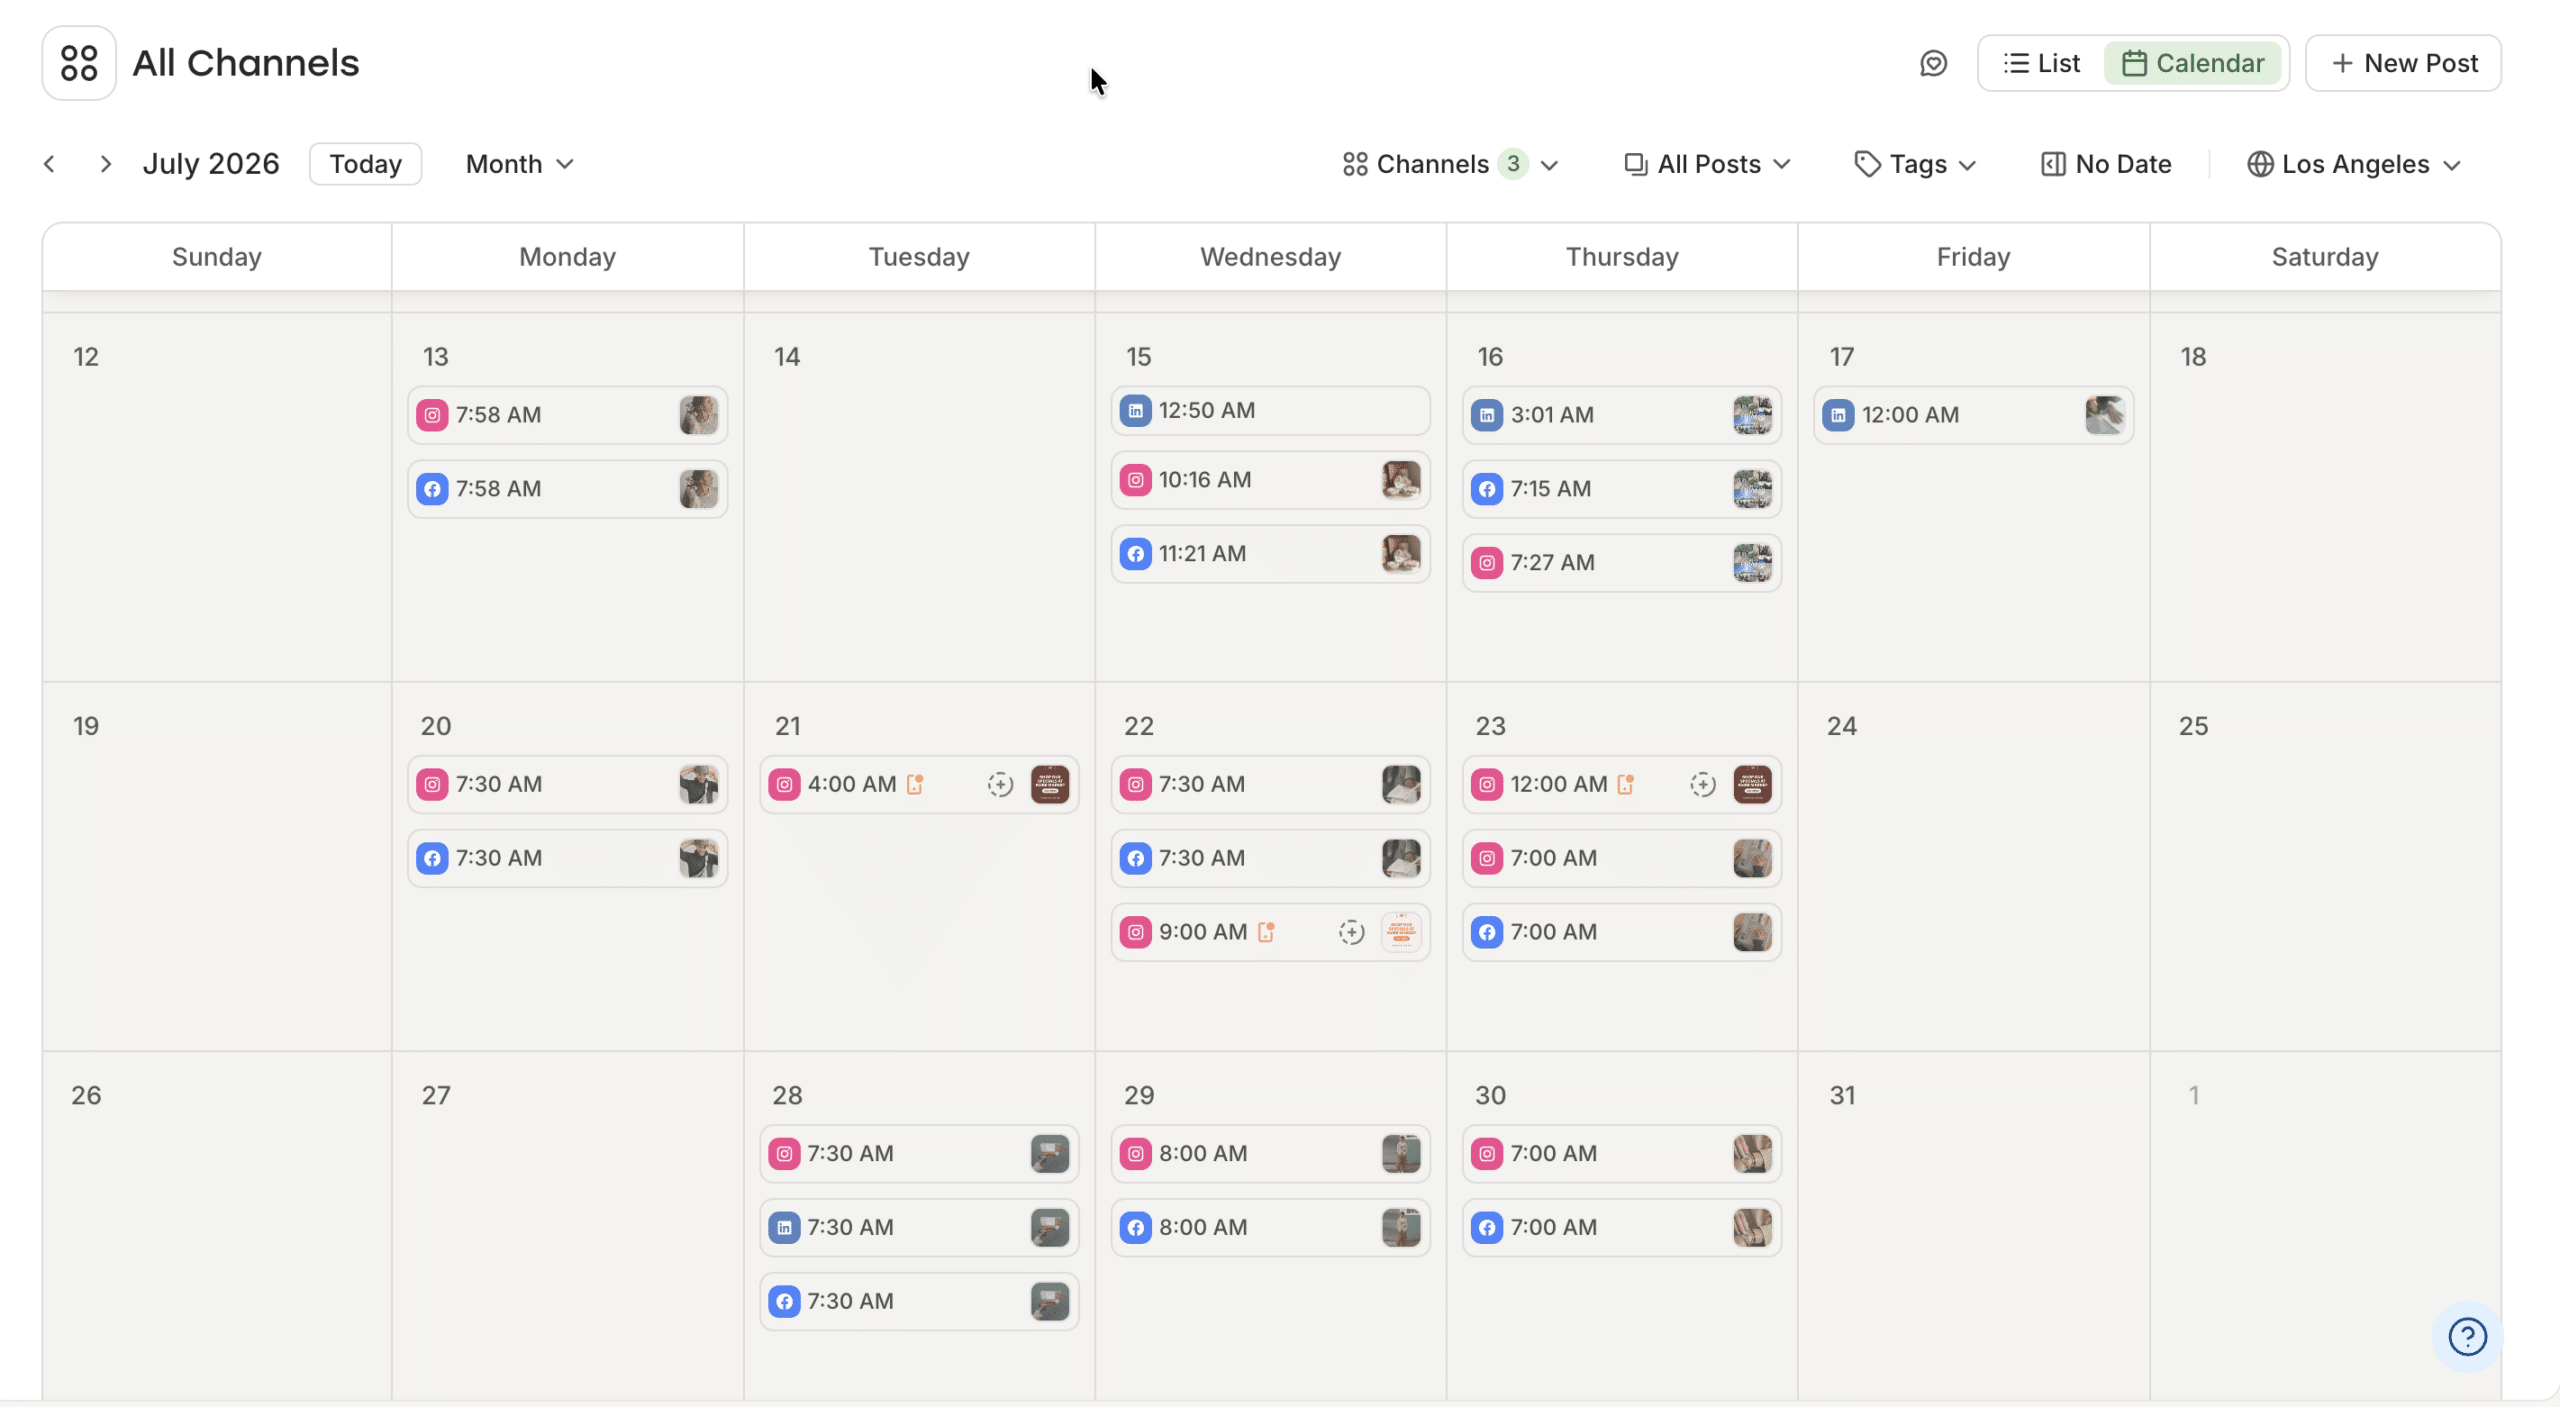Select day 14 cell

click(919, 498)
